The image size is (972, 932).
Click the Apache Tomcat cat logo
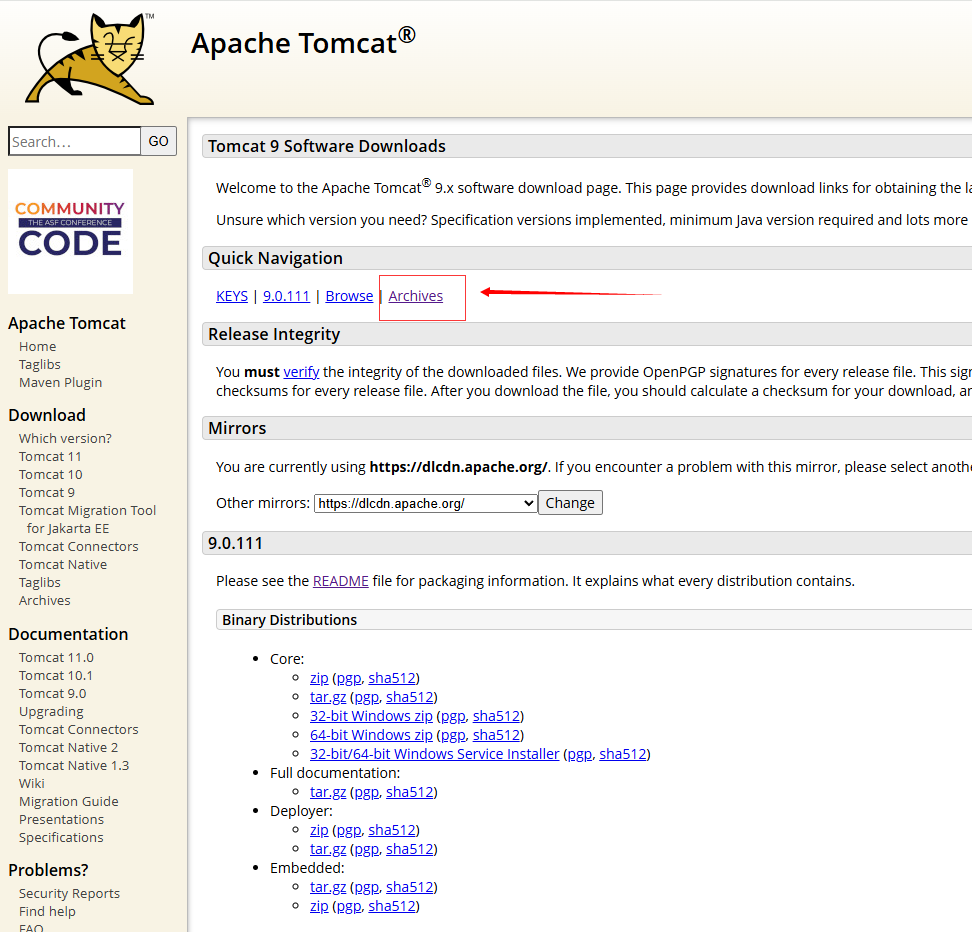point(90,59)
